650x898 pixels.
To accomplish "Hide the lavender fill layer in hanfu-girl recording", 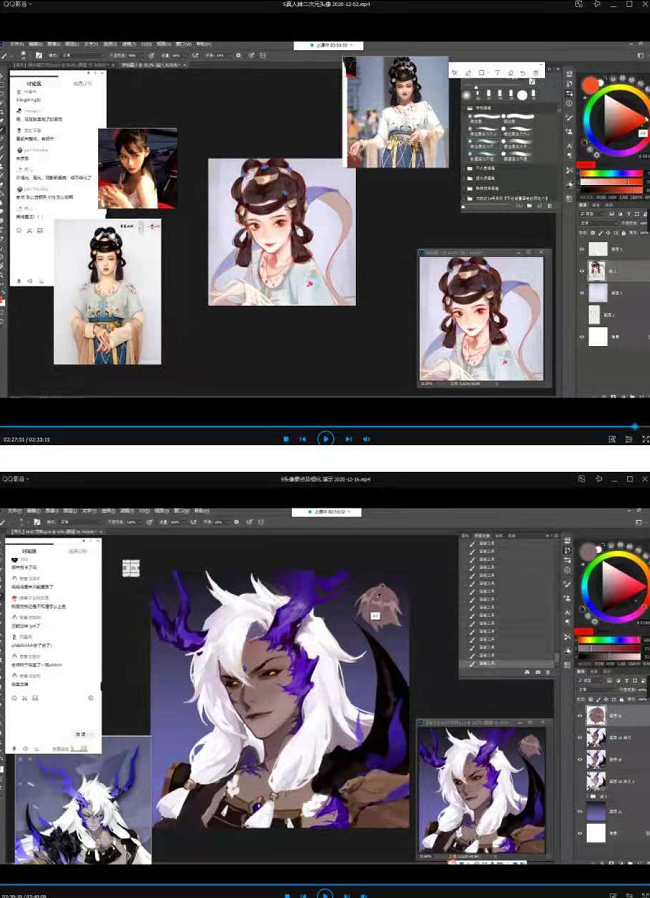I will click(x=582, y=293).
